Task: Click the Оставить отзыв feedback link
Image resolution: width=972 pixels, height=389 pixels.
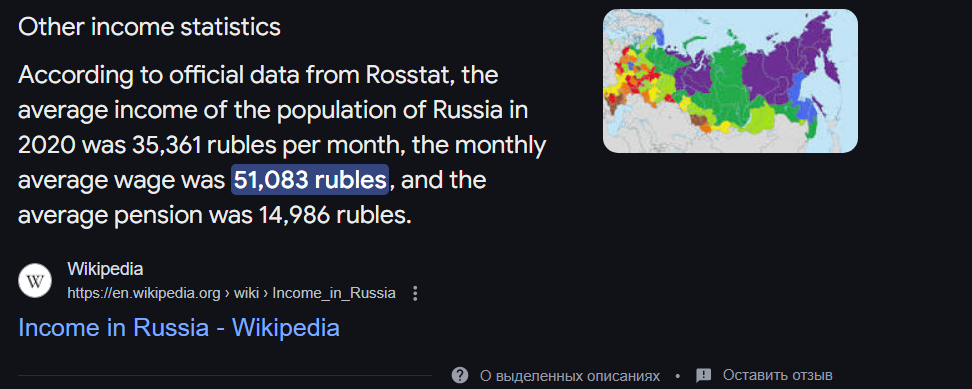Action: [777, 375]
